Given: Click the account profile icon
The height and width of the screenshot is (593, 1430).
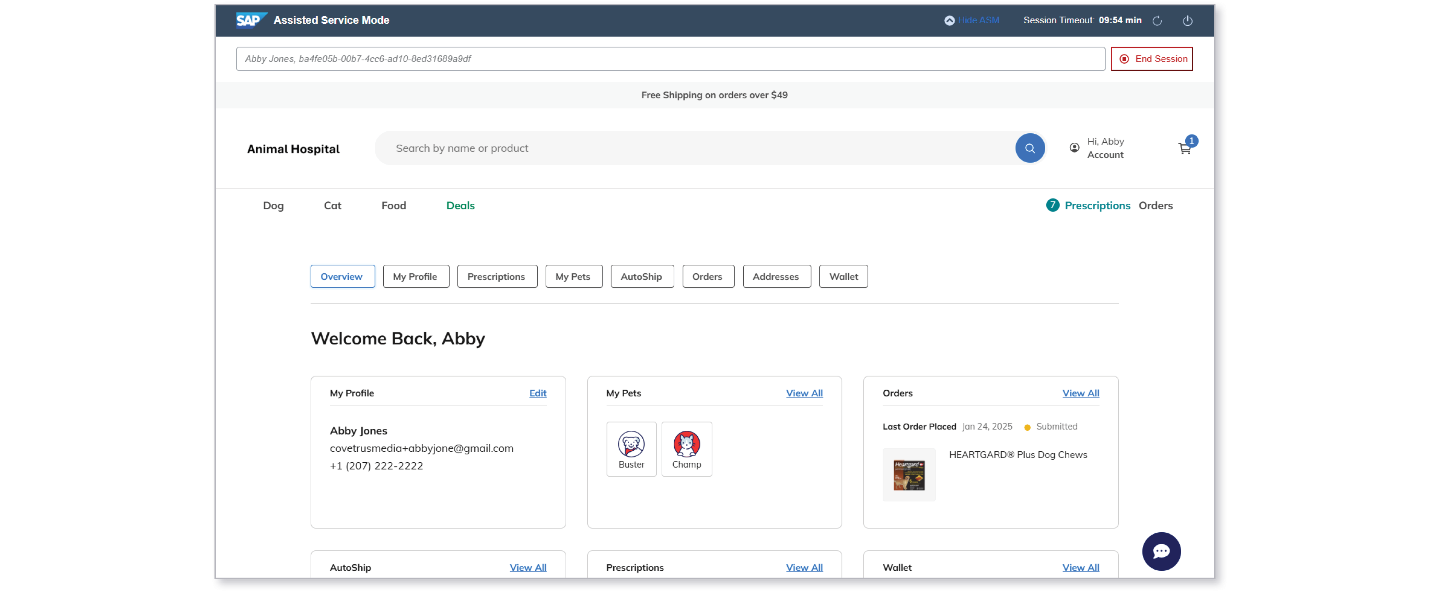Looking at the screenshot, I should coord(1075,148).
